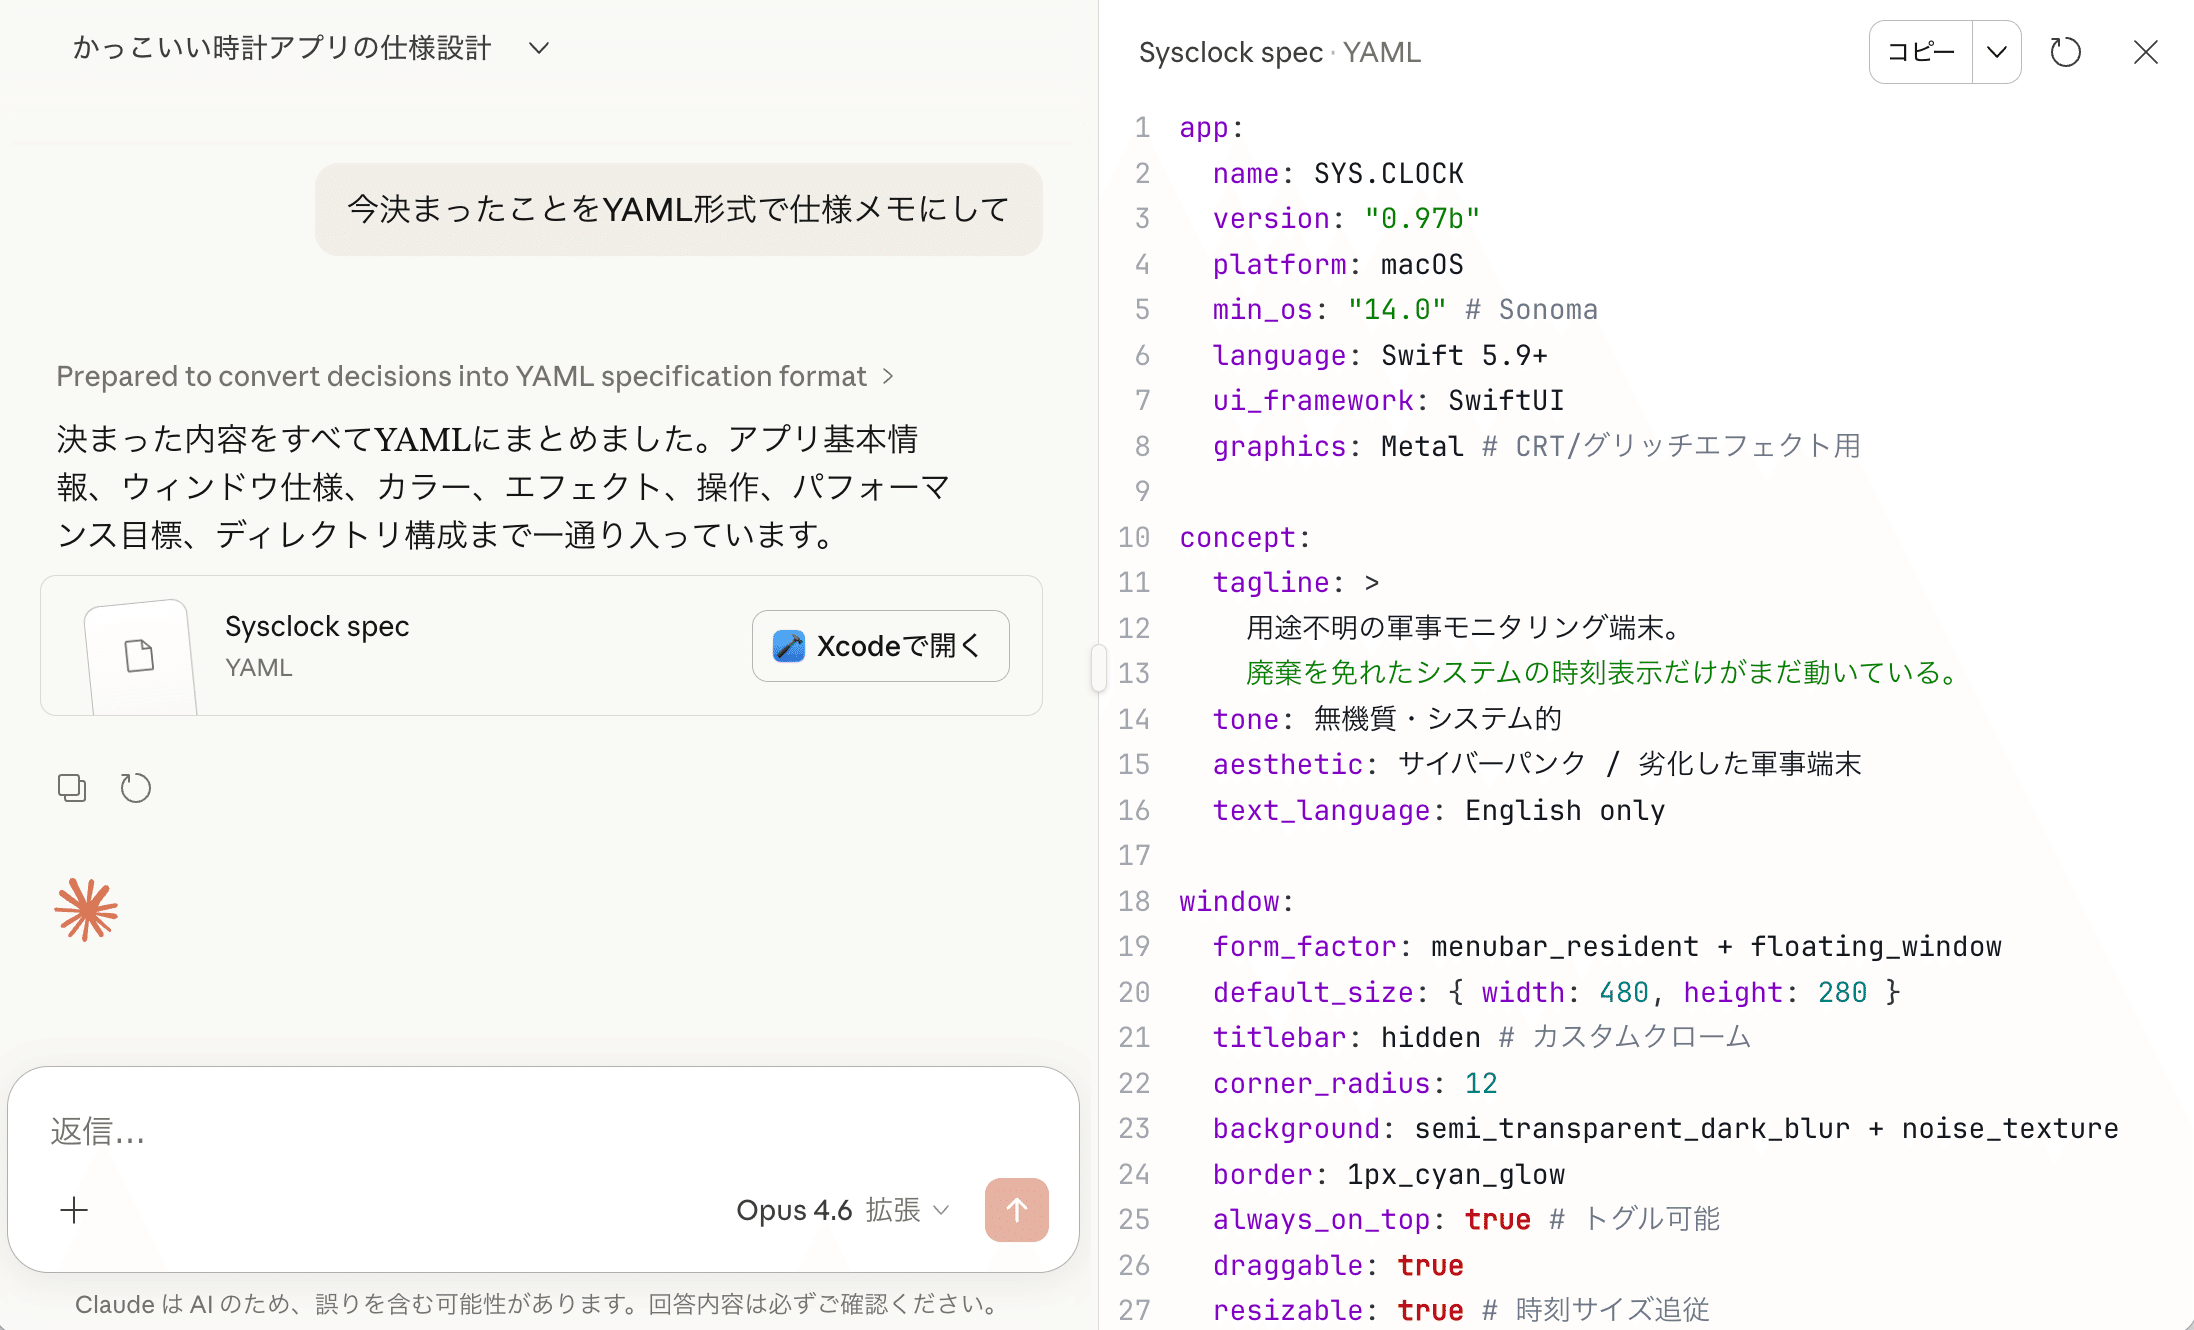Screen dimensions: 2194x1330
Task: Click the user message about YAML format
Action: 678,209
